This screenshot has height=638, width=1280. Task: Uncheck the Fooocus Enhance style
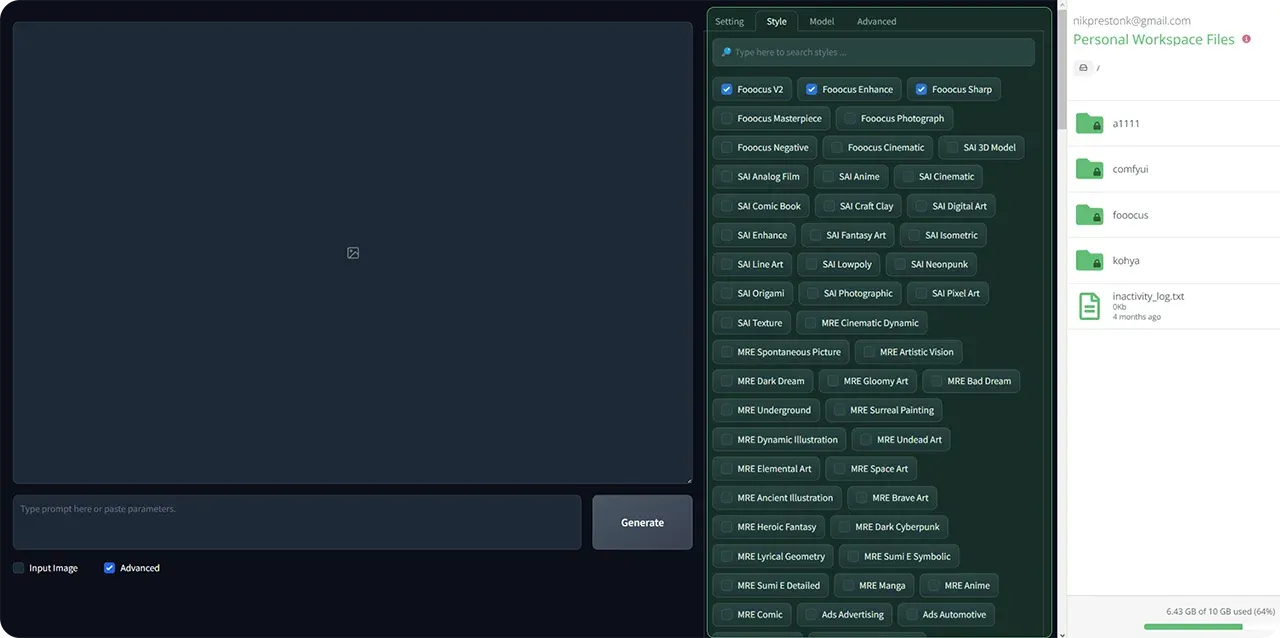(811, 89)
